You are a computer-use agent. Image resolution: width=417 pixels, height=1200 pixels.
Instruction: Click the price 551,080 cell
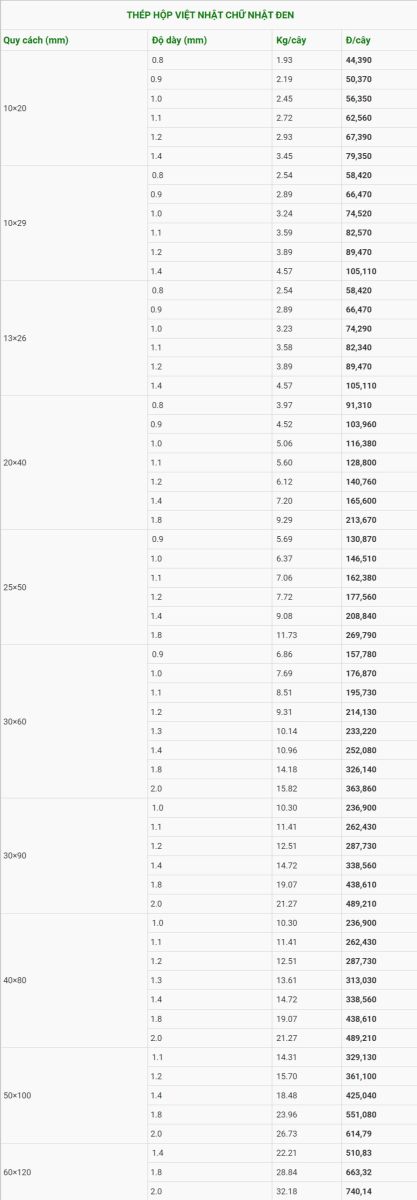coord(379,1114)
